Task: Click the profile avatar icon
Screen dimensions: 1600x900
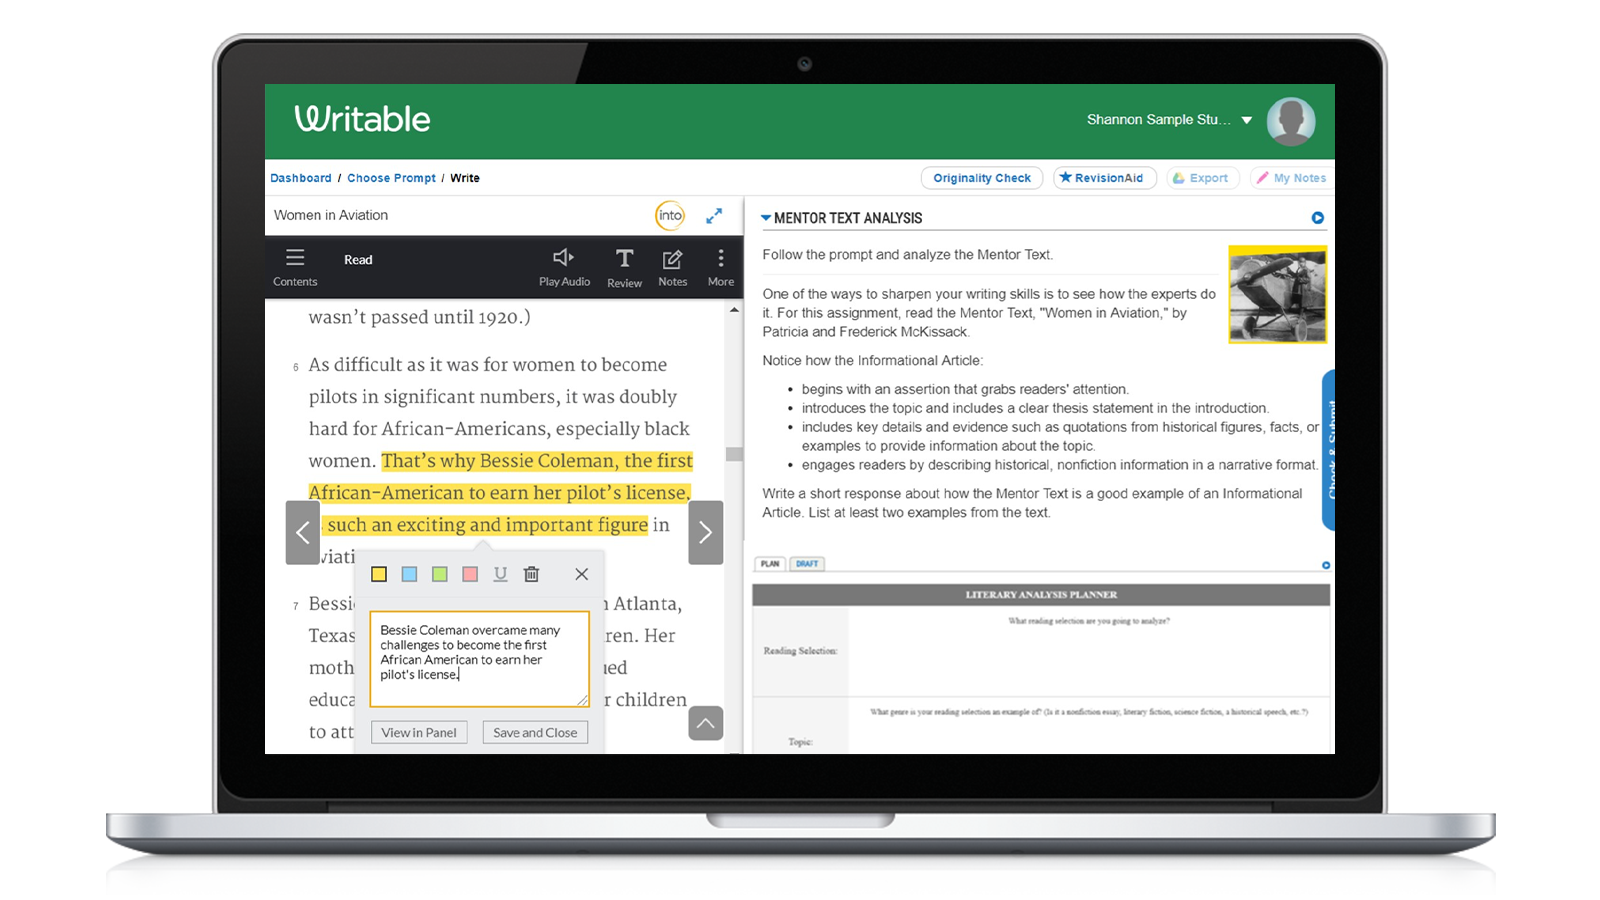Action: [x=1291, y=120]
